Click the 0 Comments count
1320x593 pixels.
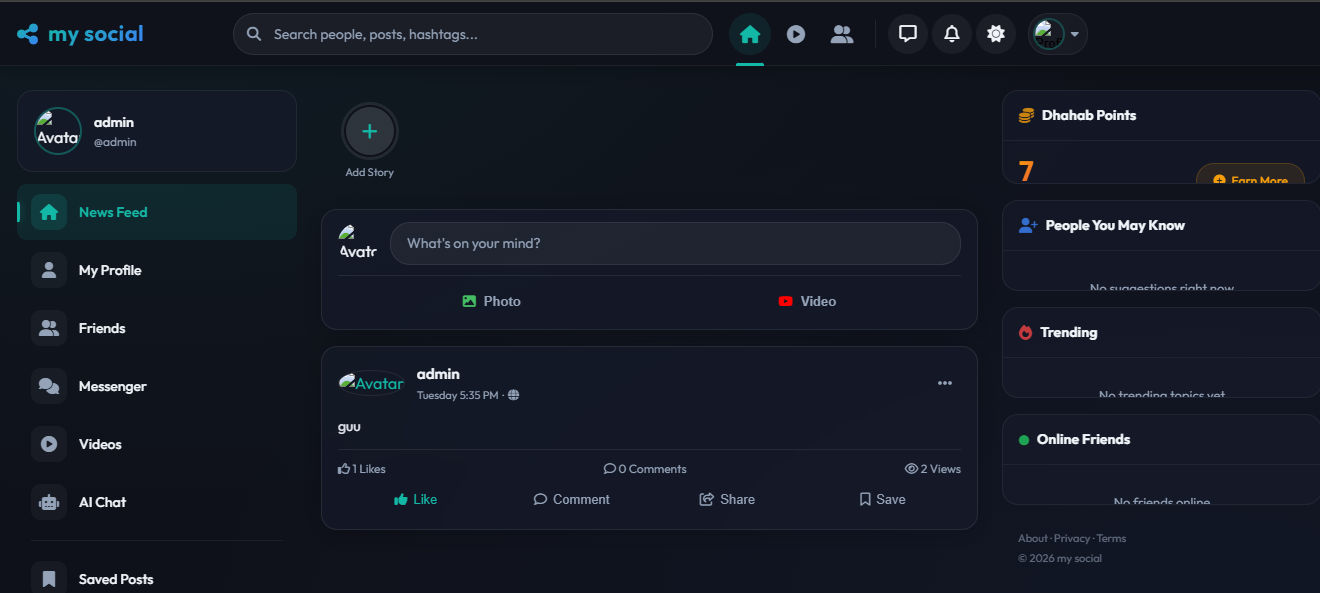pos(645,469)
